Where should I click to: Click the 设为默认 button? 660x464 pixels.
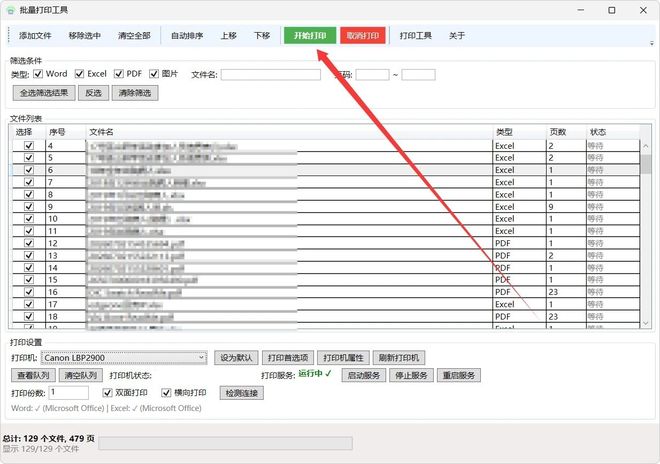coord(236,358)
